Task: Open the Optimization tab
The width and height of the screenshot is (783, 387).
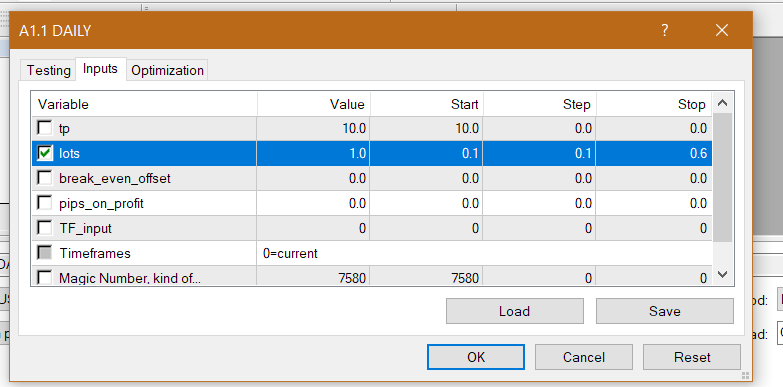Action: pos(167,70)
